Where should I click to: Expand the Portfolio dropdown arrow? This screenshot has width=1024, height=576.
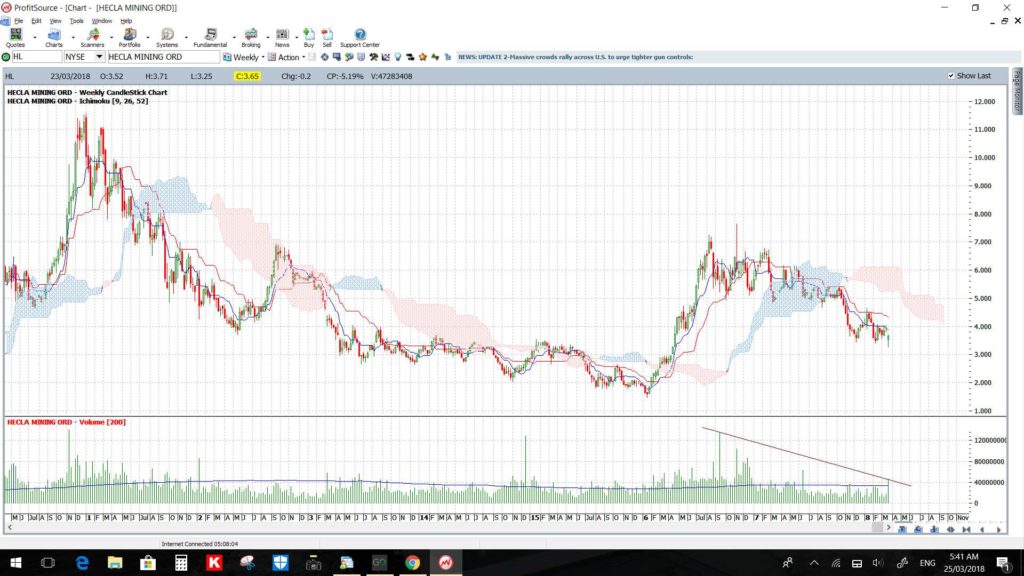(148, 38)
